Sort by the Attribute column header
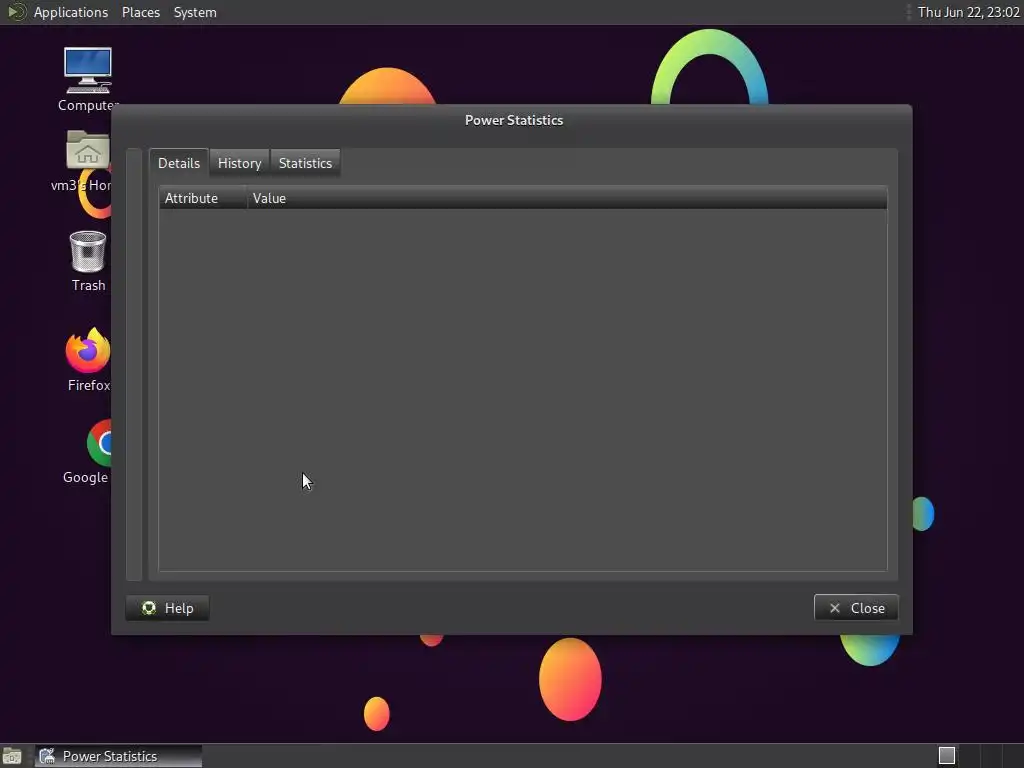Image resolution: width=1024 pixels, height=768 pixels. pyautogui.click(x=202, y=198)
